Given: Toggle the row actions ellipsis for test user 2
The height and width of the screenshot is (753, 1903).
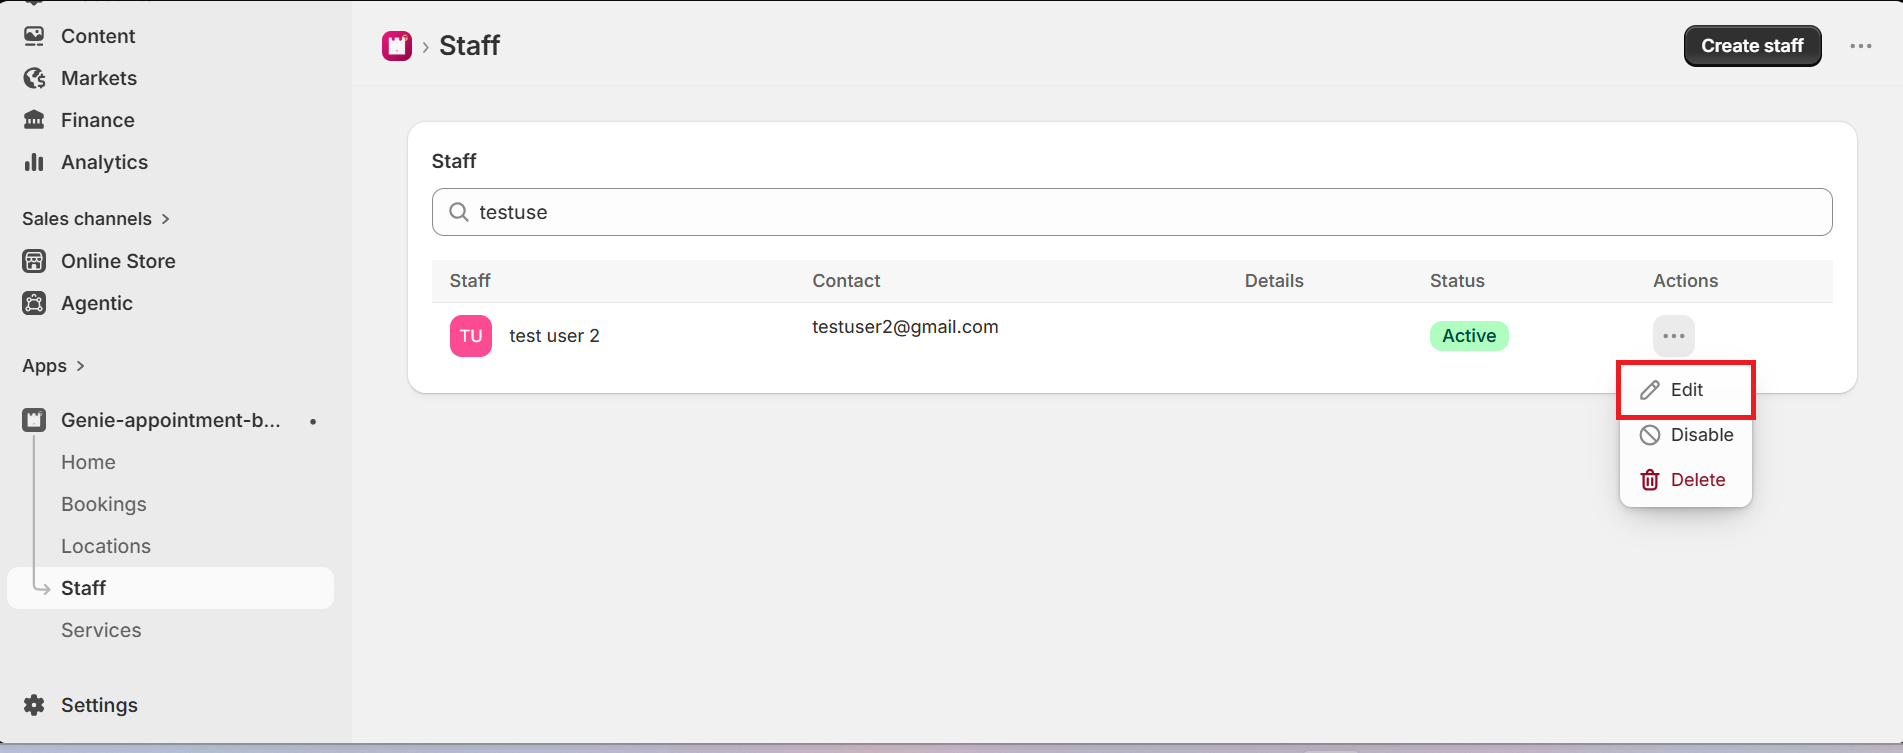Looking at the screenshot, I should coord(1674,336).
